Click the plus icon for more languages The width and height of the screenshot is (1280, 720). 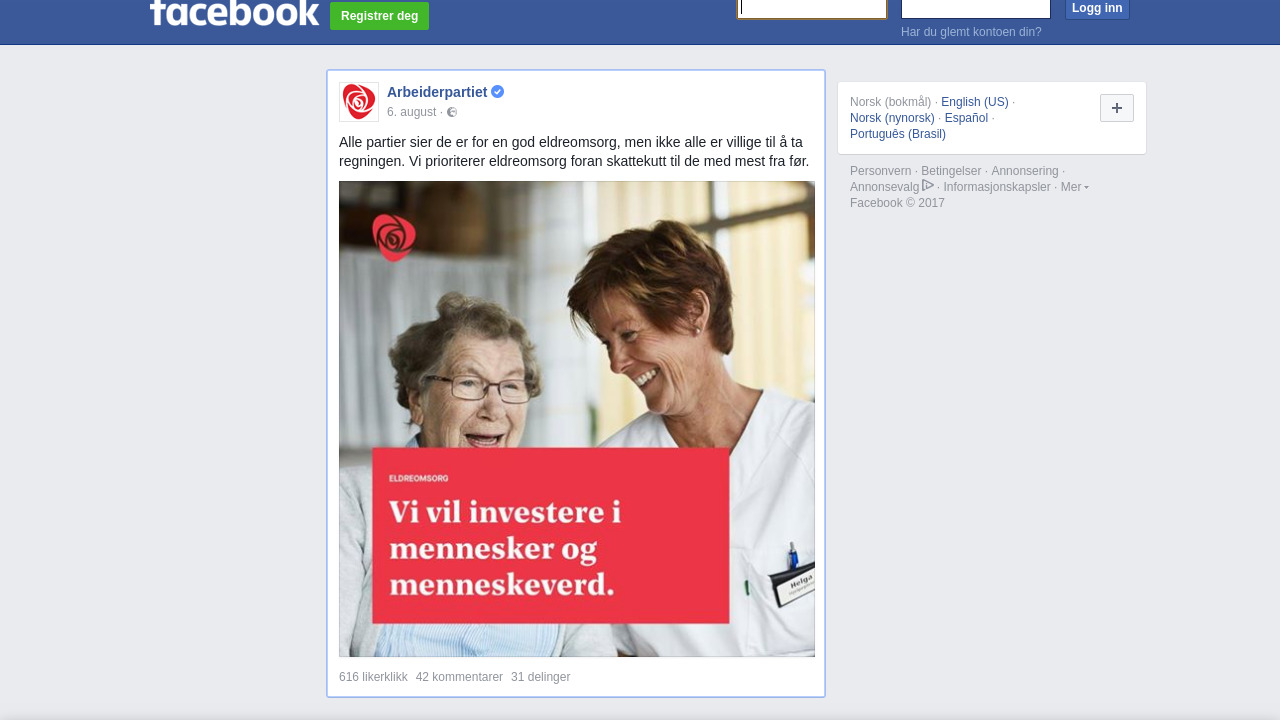tap(1117, 108)
